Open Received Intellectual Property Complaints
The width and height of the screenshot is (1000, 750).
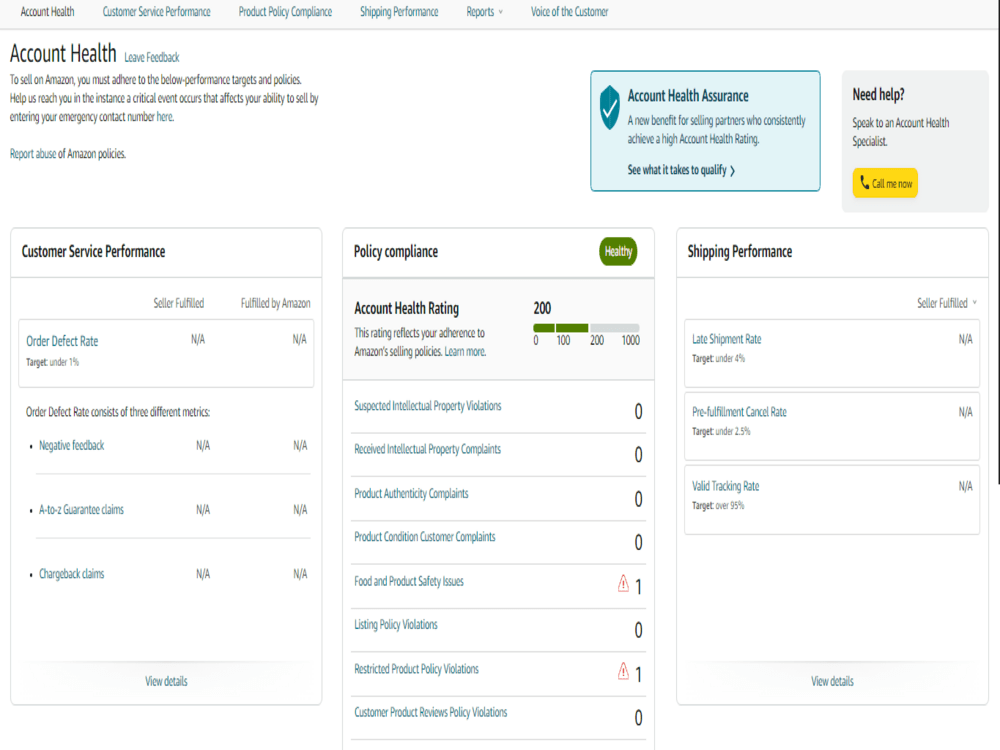427,449
